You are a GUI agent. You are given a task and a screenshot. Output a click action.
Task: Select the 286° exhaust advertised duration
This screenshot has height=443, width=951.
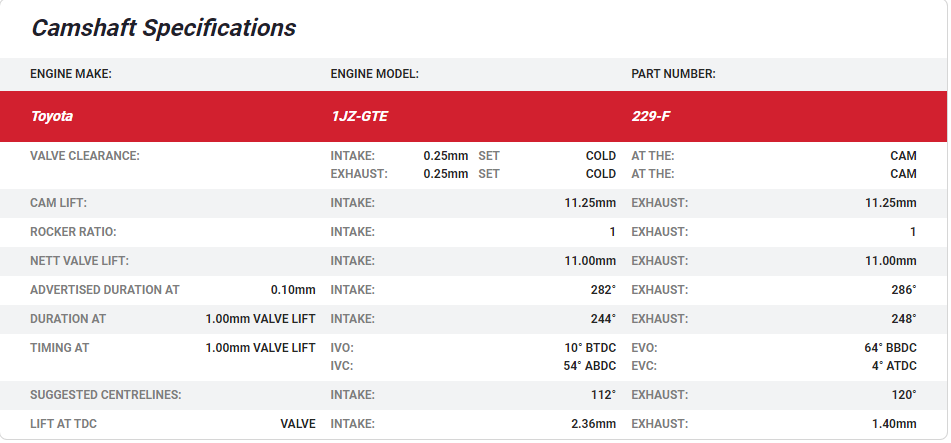click(904, 290)
